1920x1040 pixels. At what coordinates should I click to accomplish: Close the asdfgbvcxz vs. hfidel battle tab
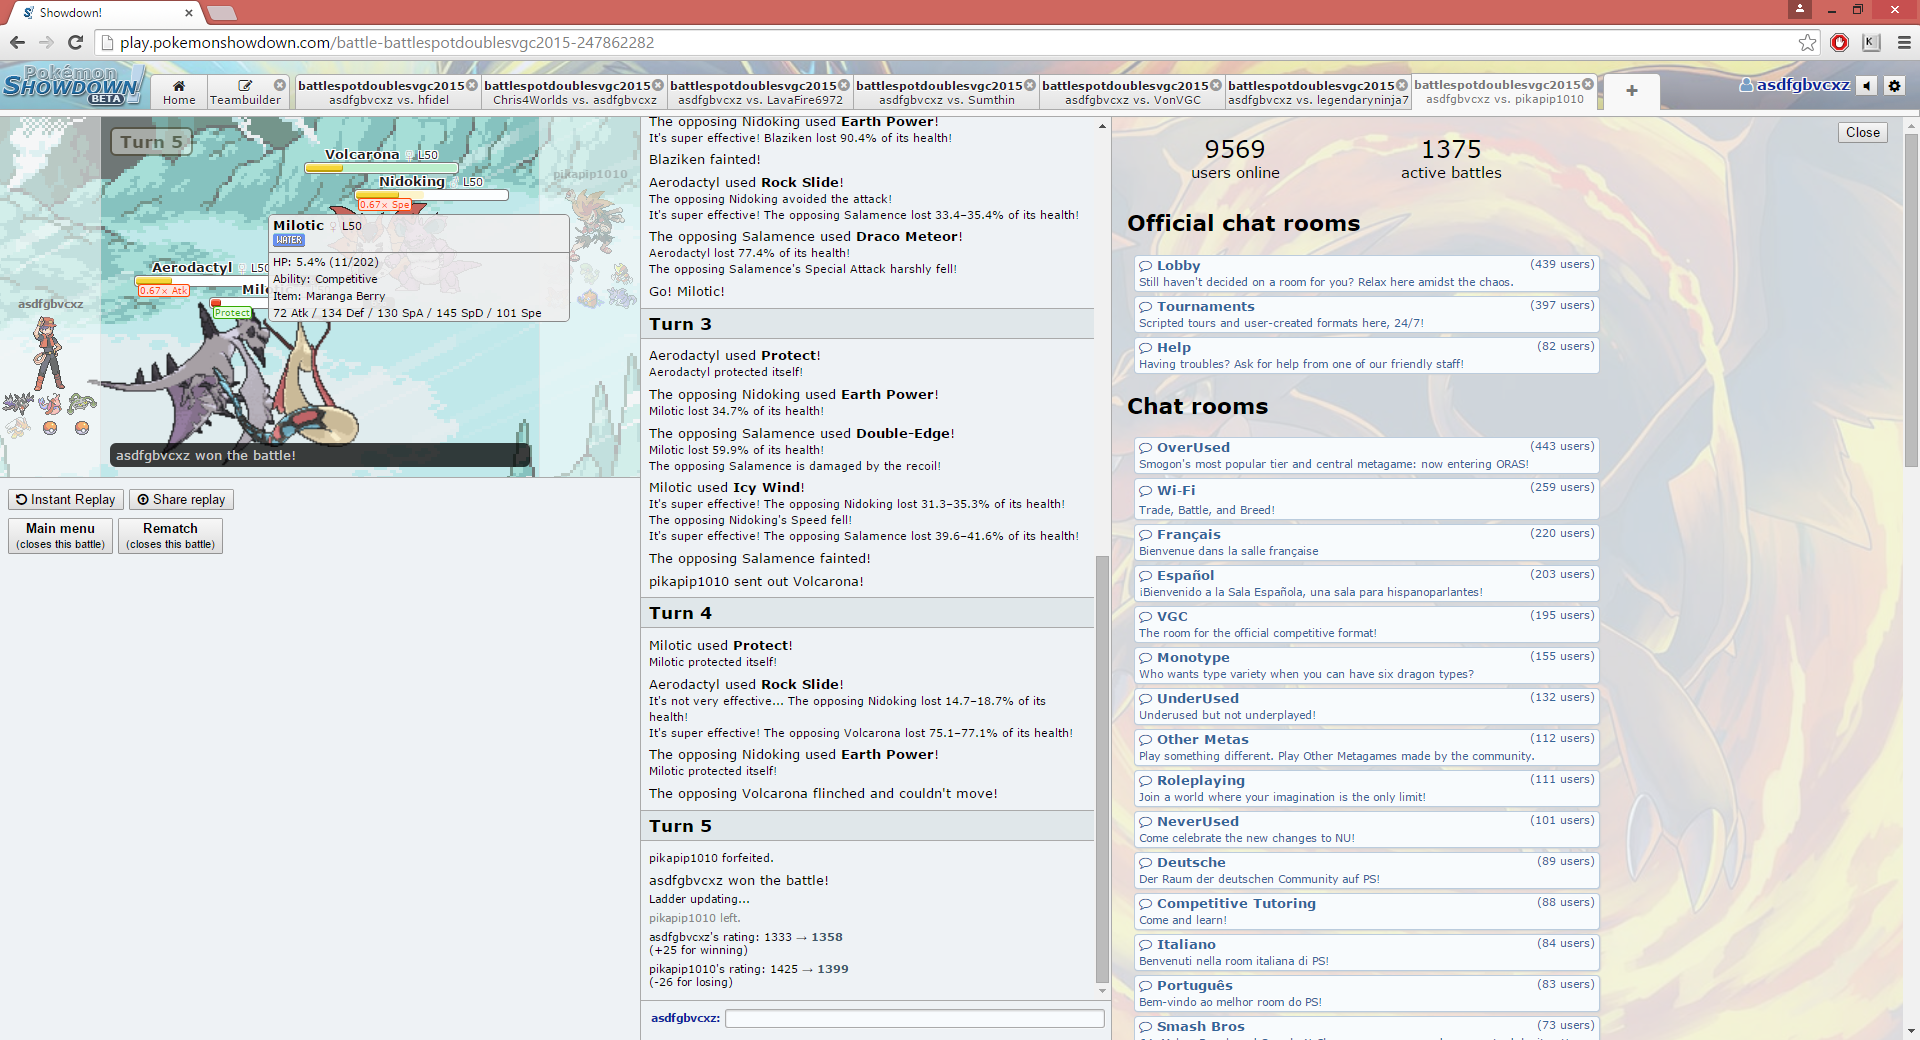pyautogui.click(x=472, y=85)
